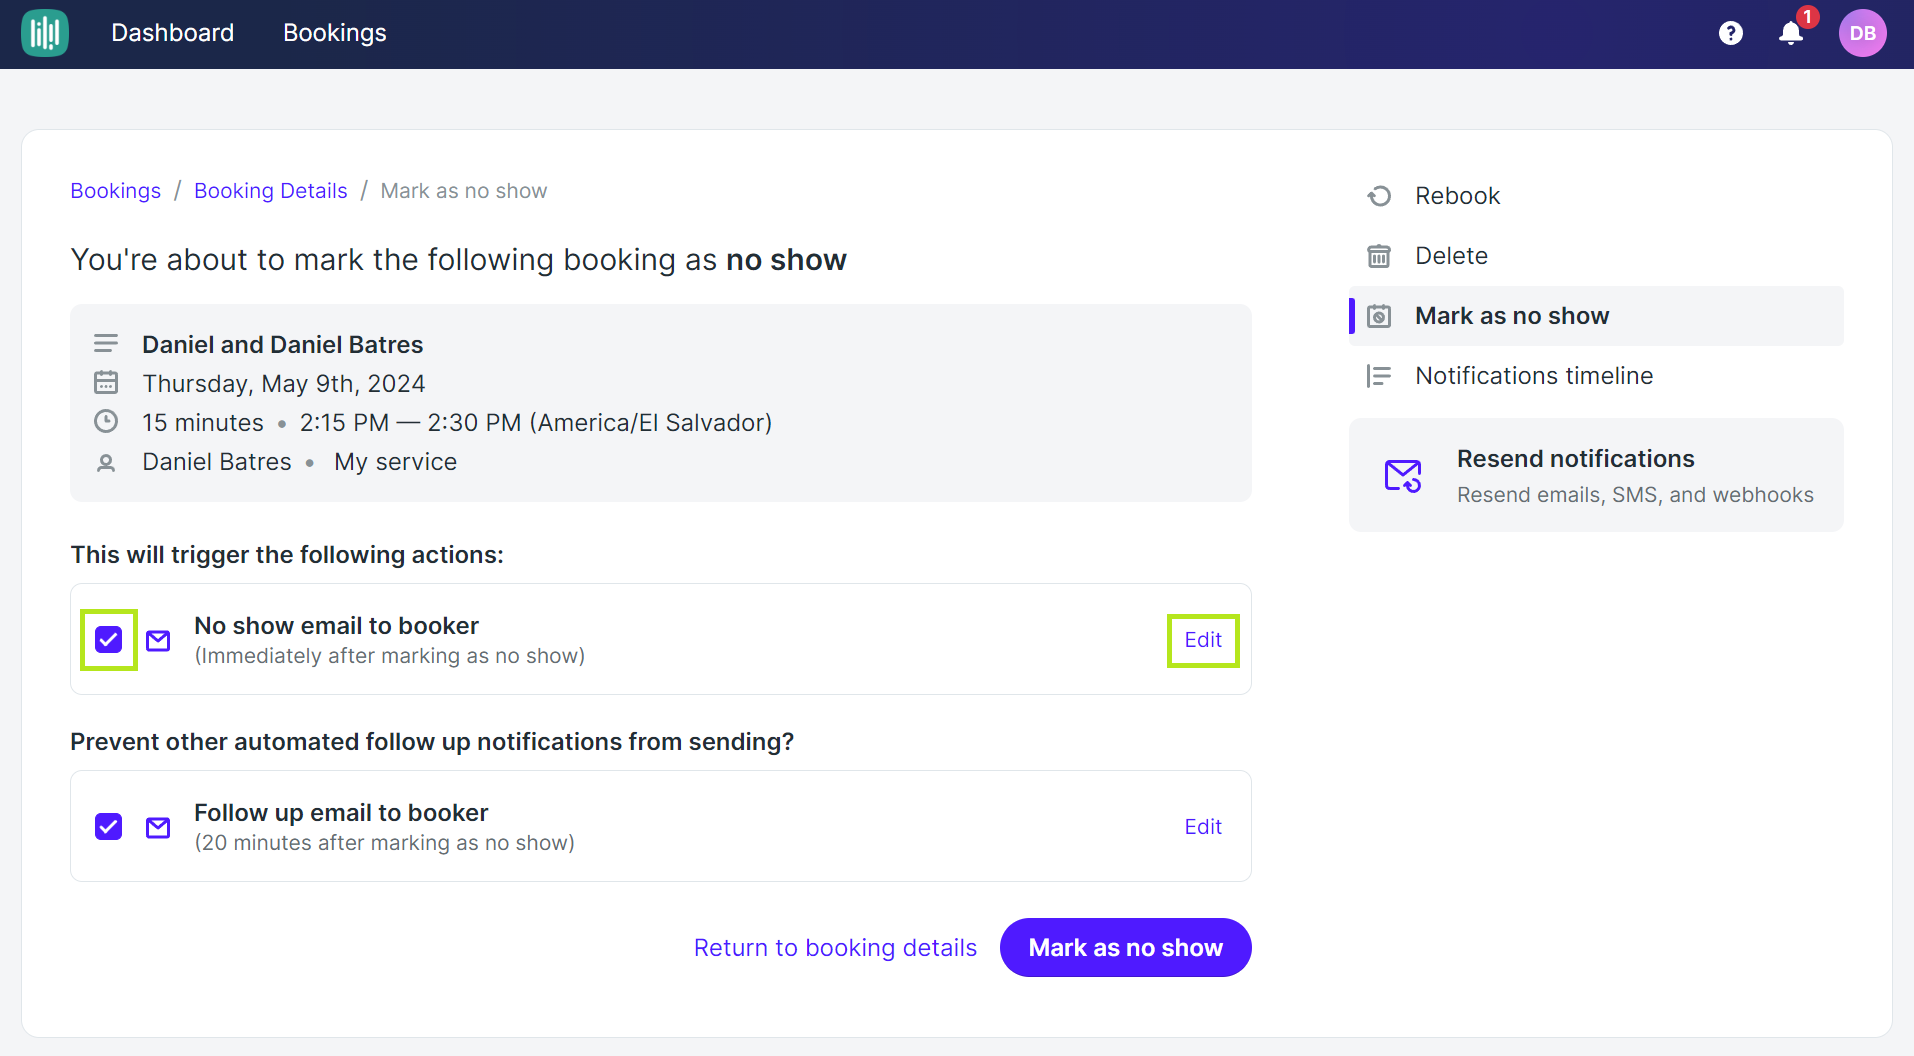Edit the No show email to booker
The width and height of the screenshot is (1914, 1056).
pos(1203,640)
